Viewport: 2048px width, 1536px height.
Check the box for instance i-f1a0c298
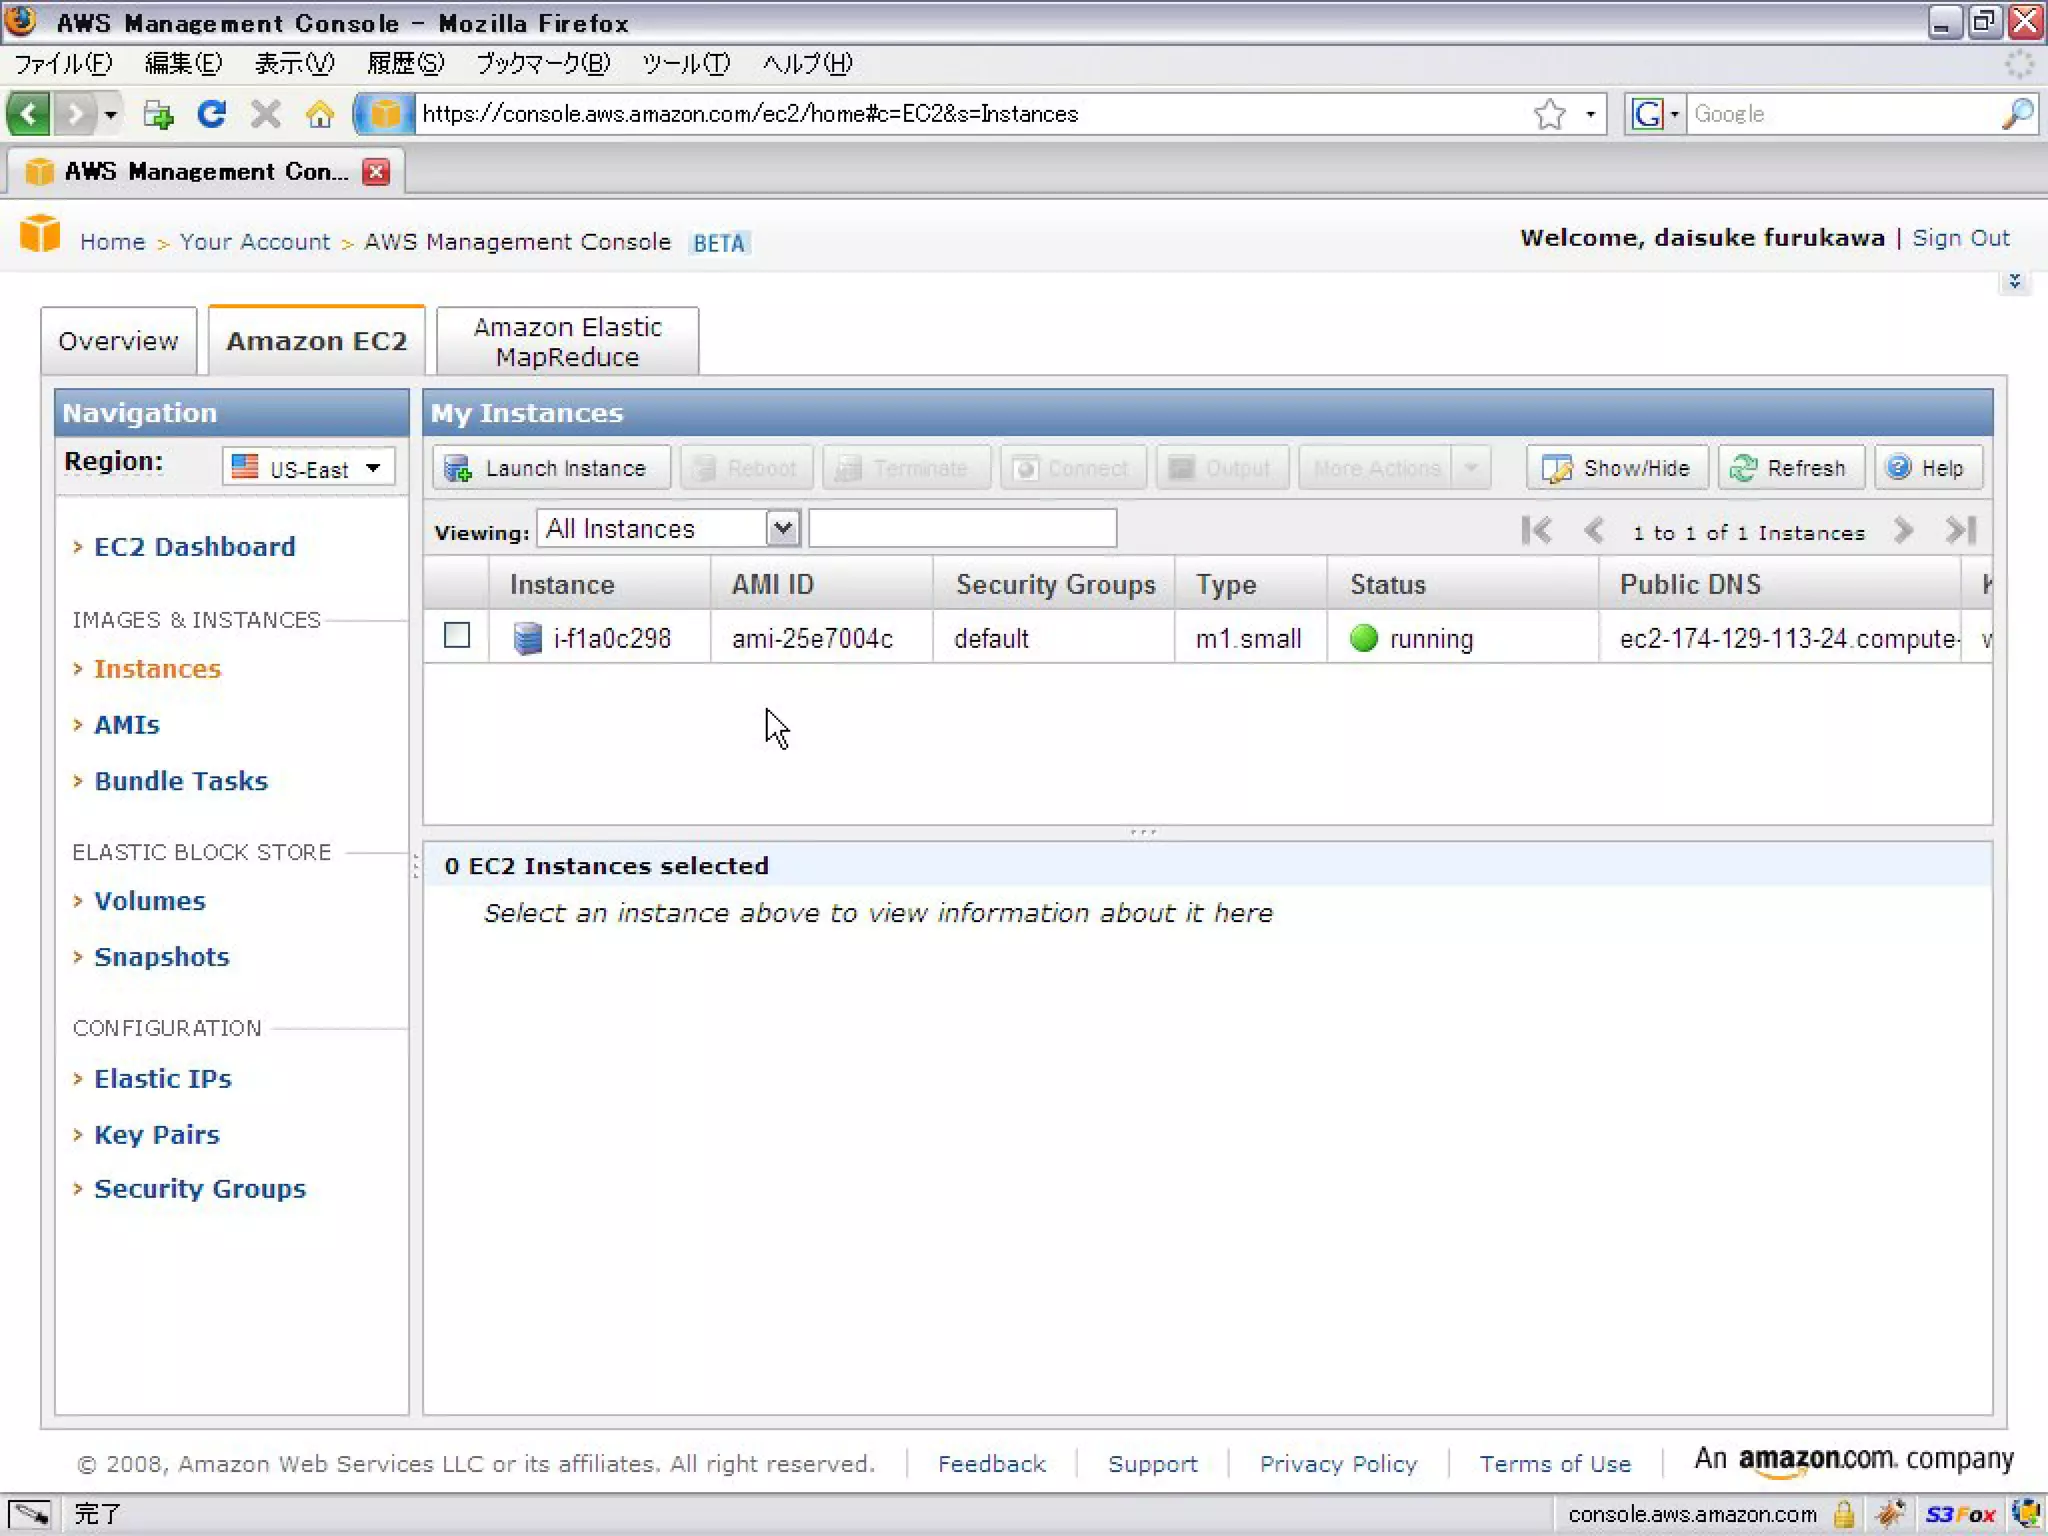pos(457,636)
